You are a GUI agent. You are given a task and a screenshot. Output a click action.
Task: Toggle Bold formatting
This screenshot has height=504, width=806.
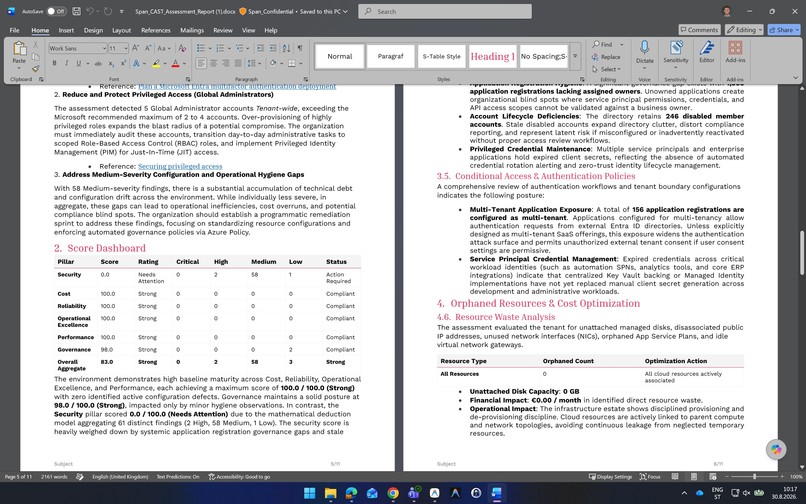(54, 63)
